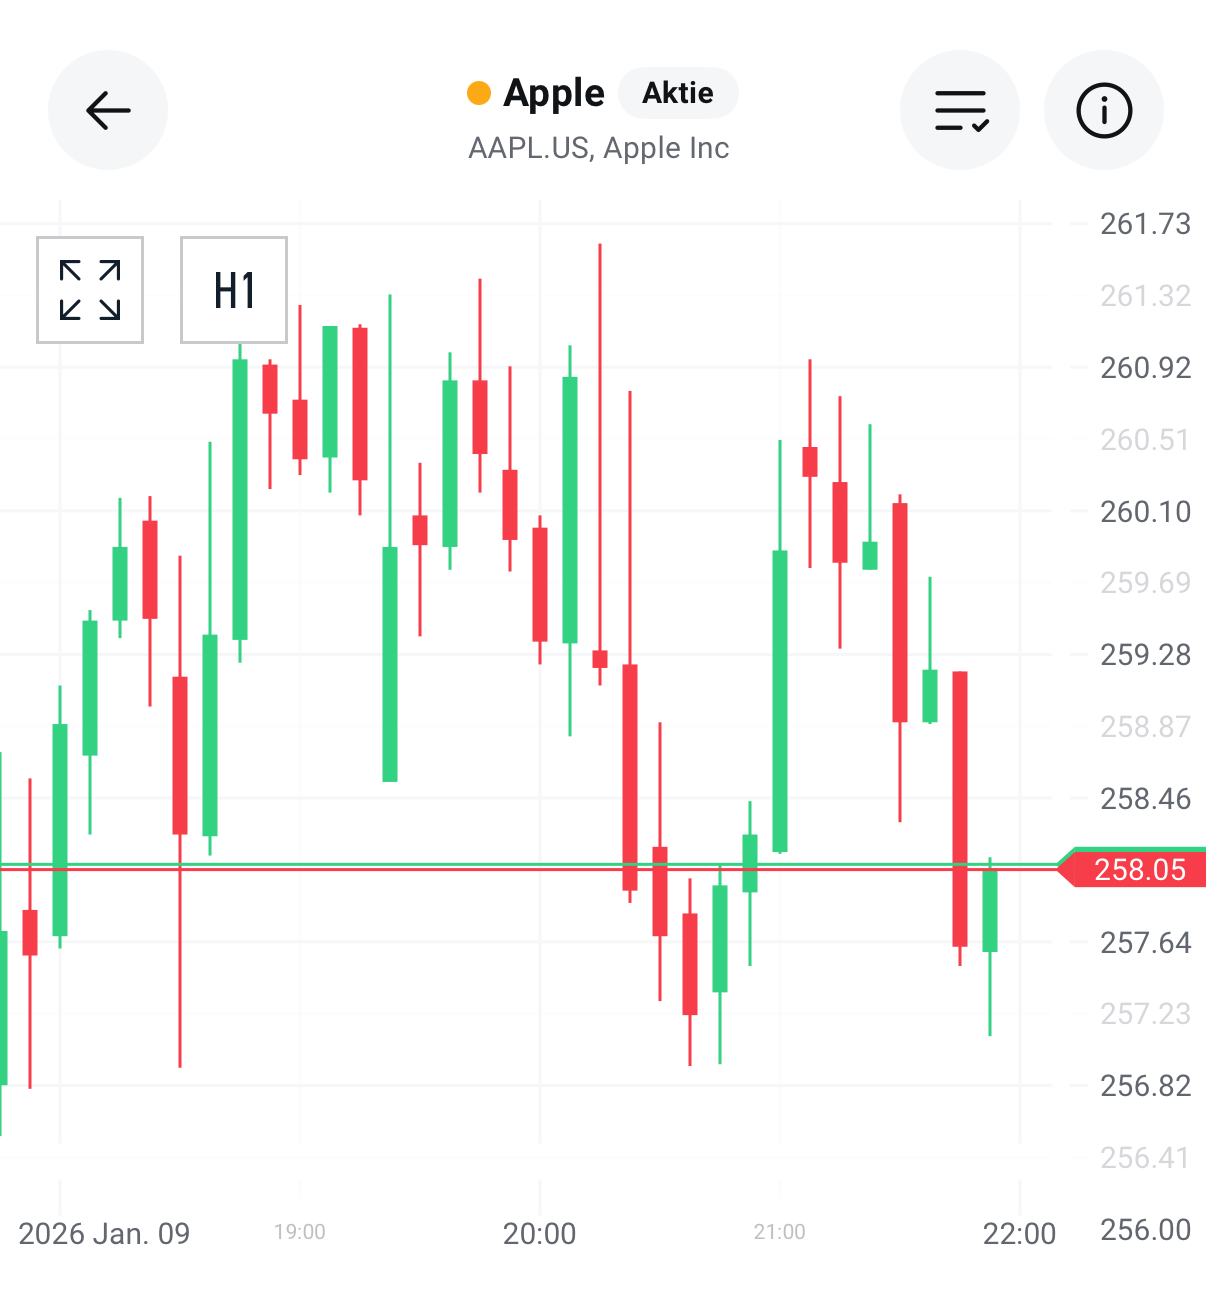Click the 19:00 time axis label
The image size is (1206, 1299).
click(x=300, y=1232)
